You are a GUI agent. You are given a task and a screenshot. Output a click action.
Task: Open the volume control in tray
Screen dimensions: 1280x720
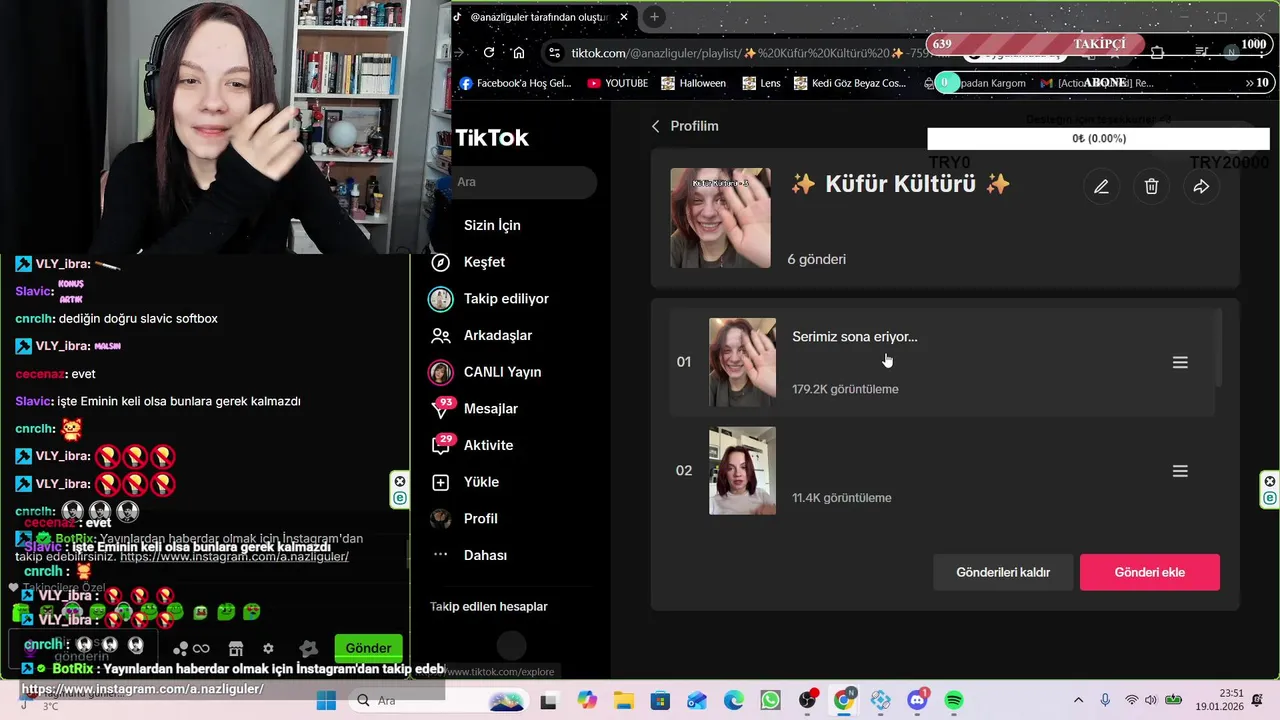[x=1151, y=701]
